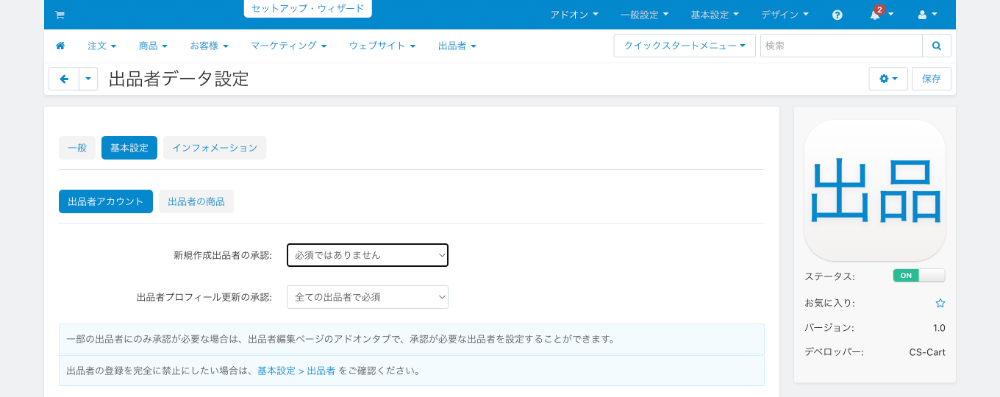Click the セットアップ・ウィザード button

point(307,9)
